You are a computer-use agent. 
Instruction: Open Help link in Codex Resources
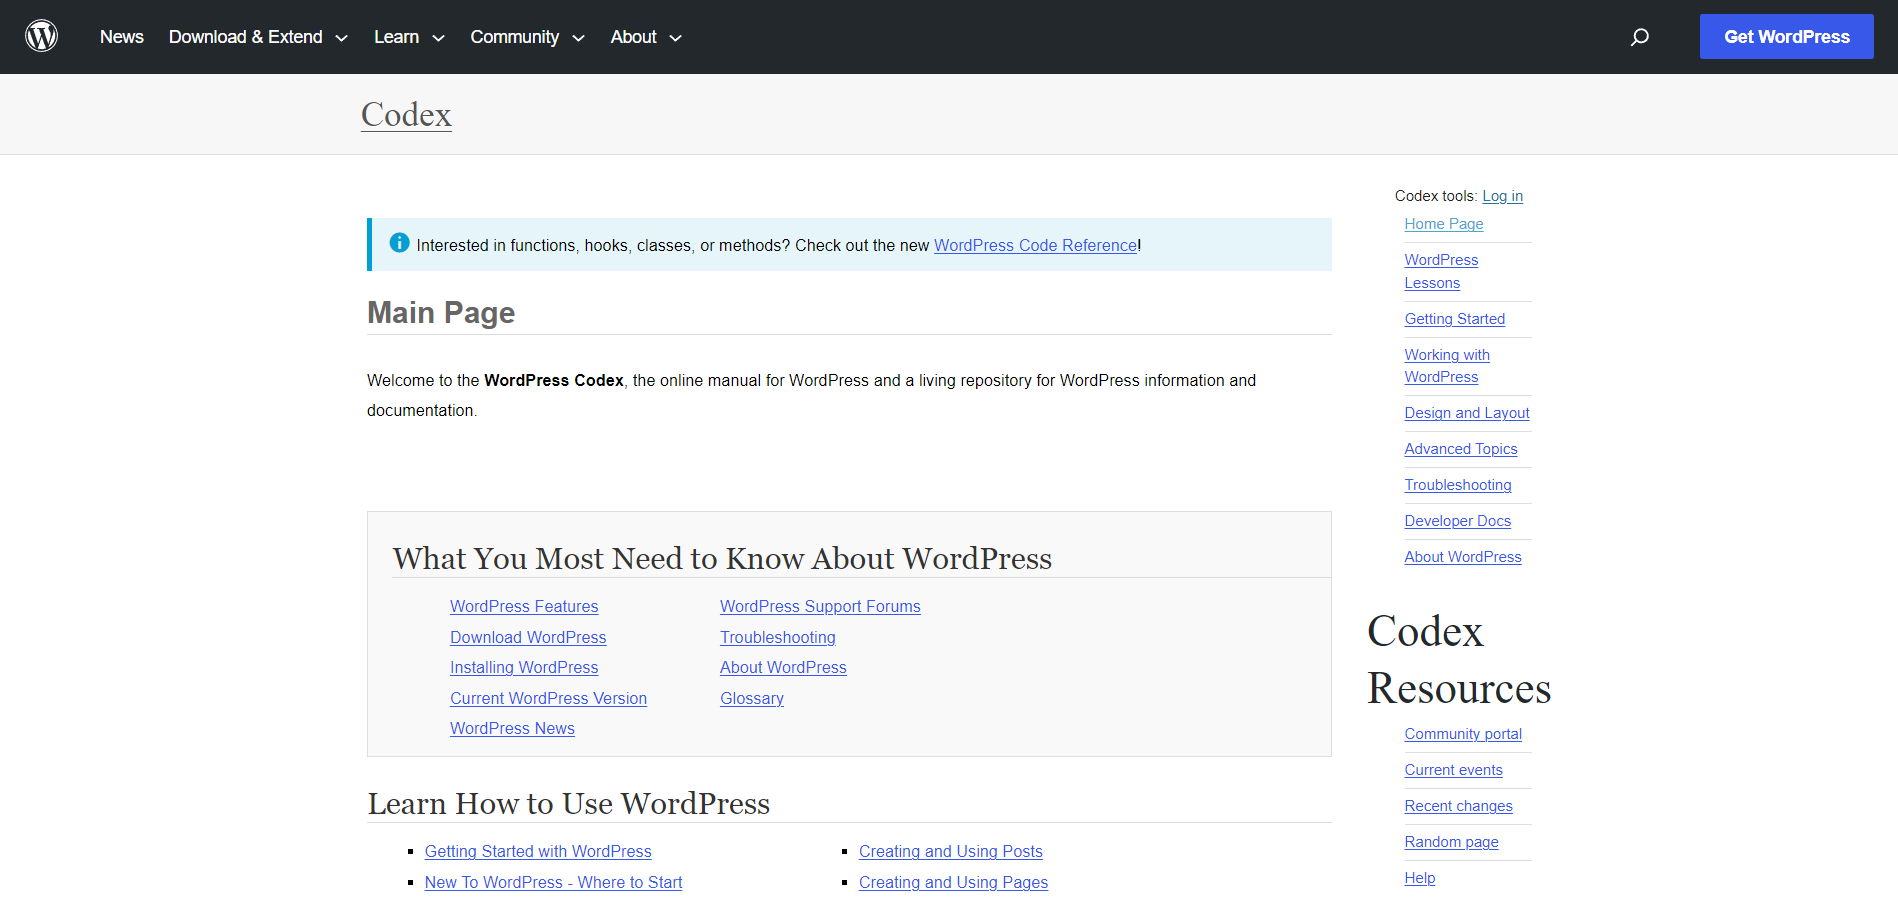[1419, 878]
